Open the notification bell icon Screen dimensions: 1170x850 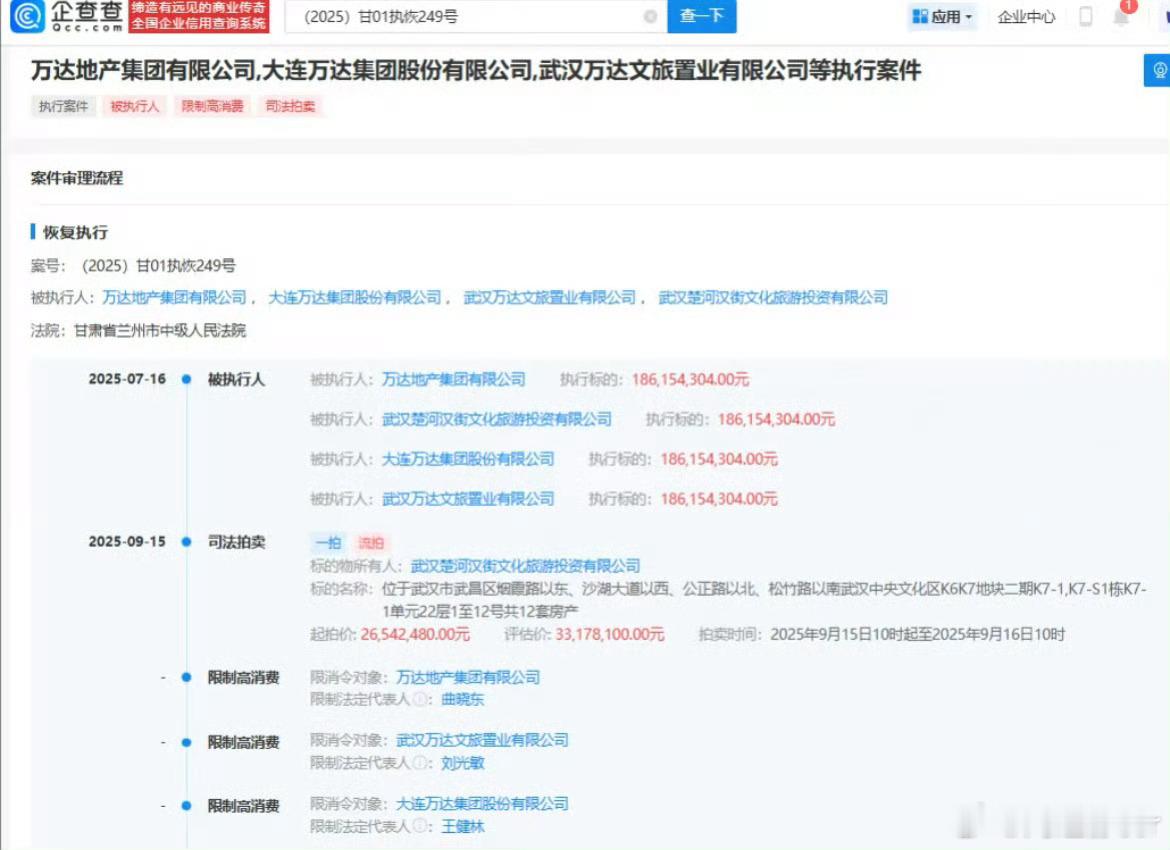pos(1121,16)
